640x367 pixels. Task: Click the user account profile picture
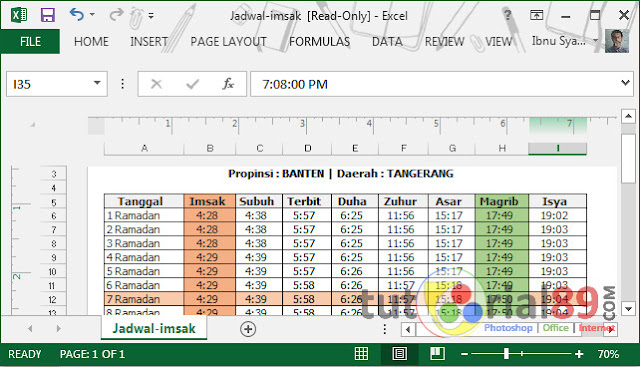(x=617, y=41)
